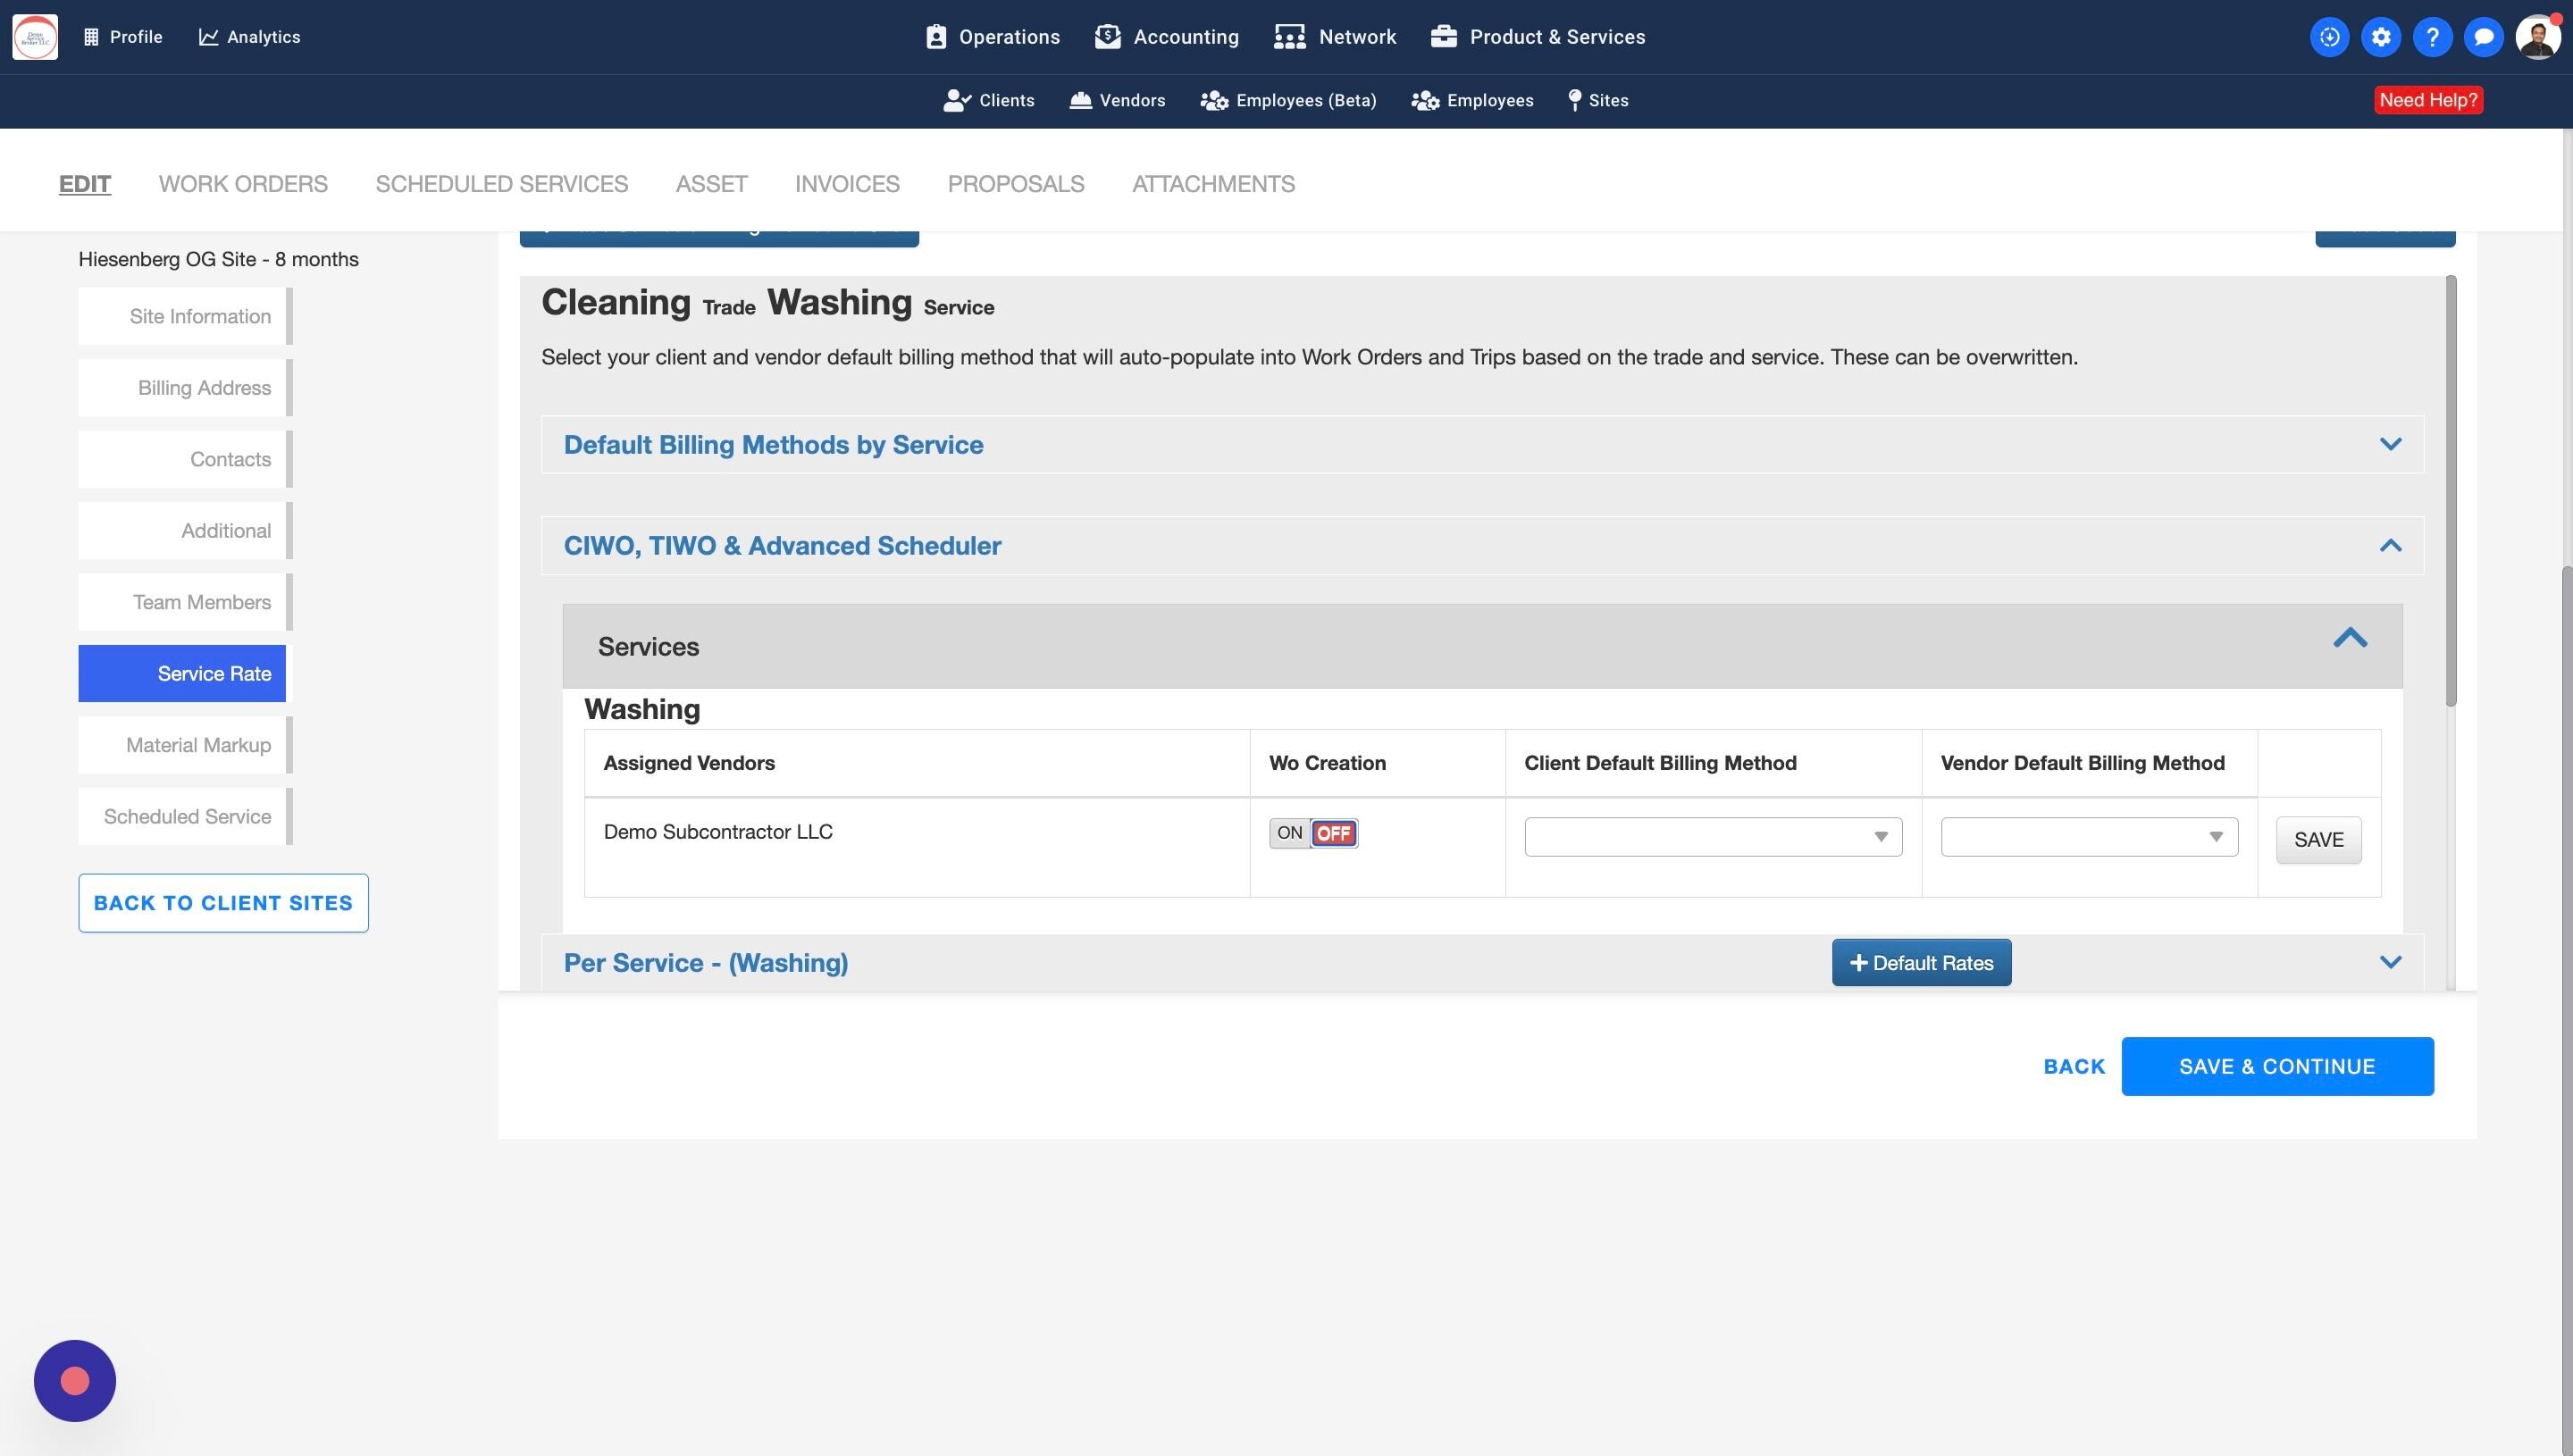2573x1456 pixels.
Task: Click the purple record button at bottom left
Action: pos(75,1380)
